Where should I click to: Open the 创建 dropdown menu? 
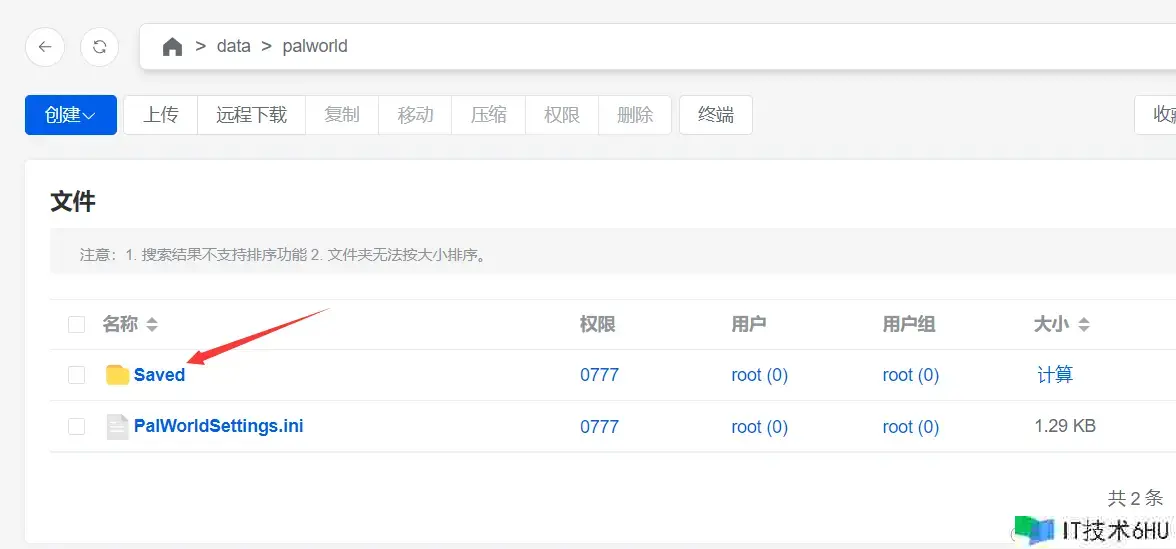(70, 115)
